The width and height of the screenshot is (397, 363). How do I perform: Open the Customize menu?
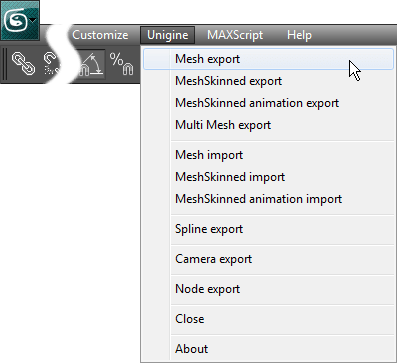coord(100,35)
